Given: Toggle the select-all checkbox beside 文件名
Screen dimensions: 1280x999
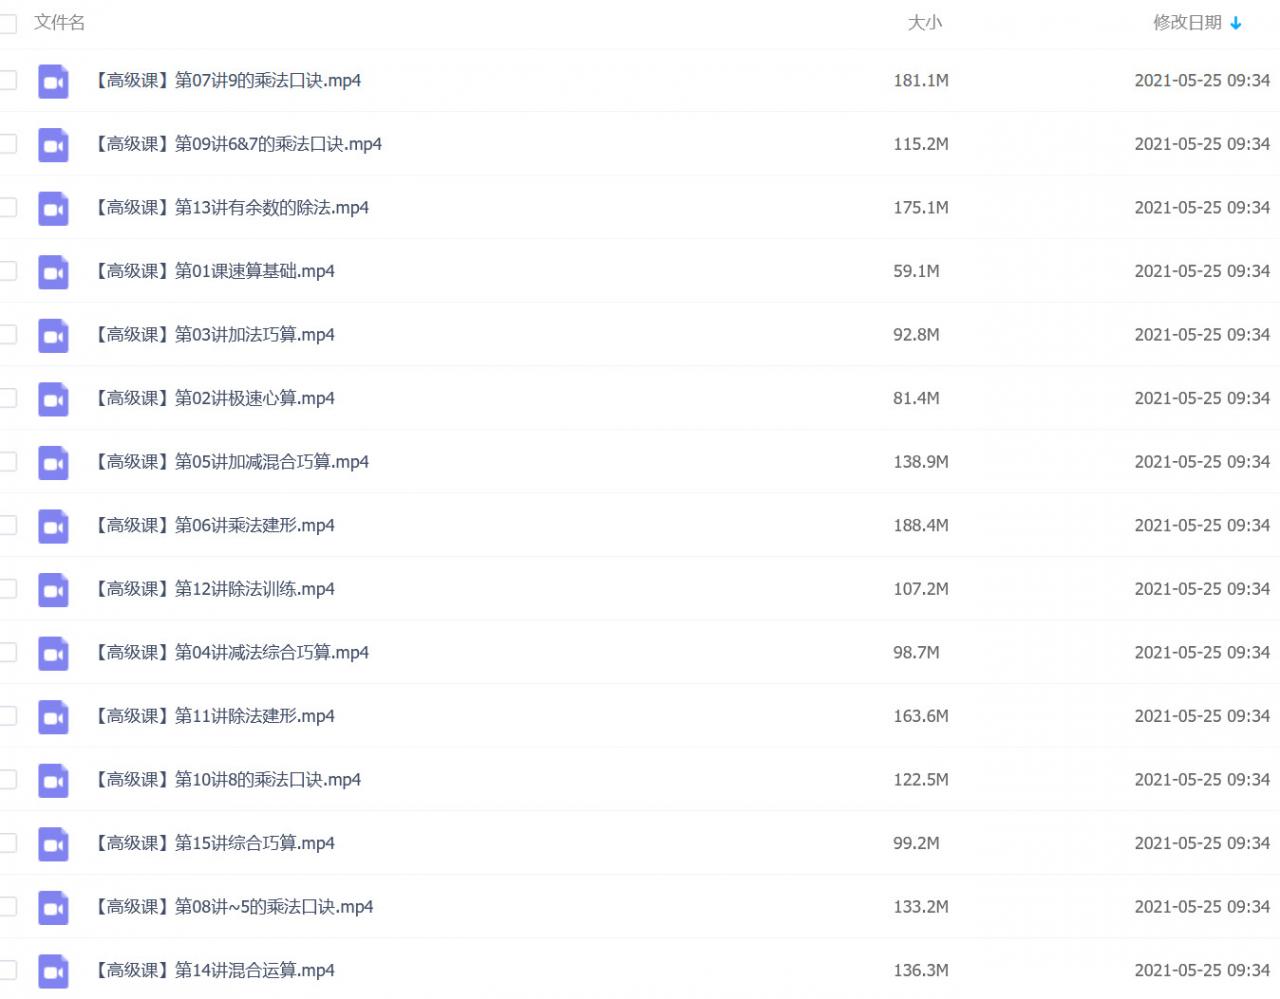Looking at the screenshot, I should [8, 23].
